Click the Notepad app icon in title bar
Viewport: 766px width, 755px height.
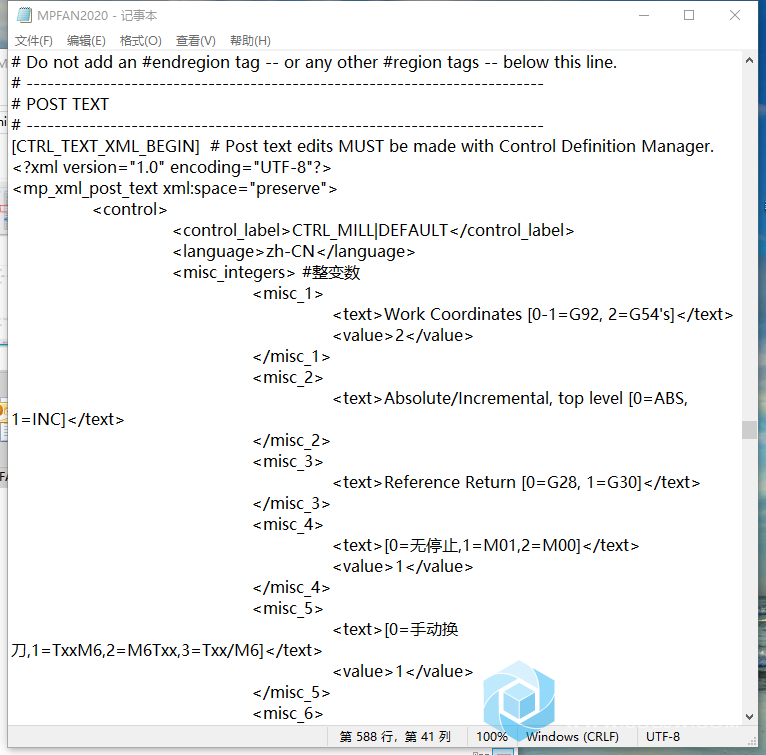tap(24, 15)
